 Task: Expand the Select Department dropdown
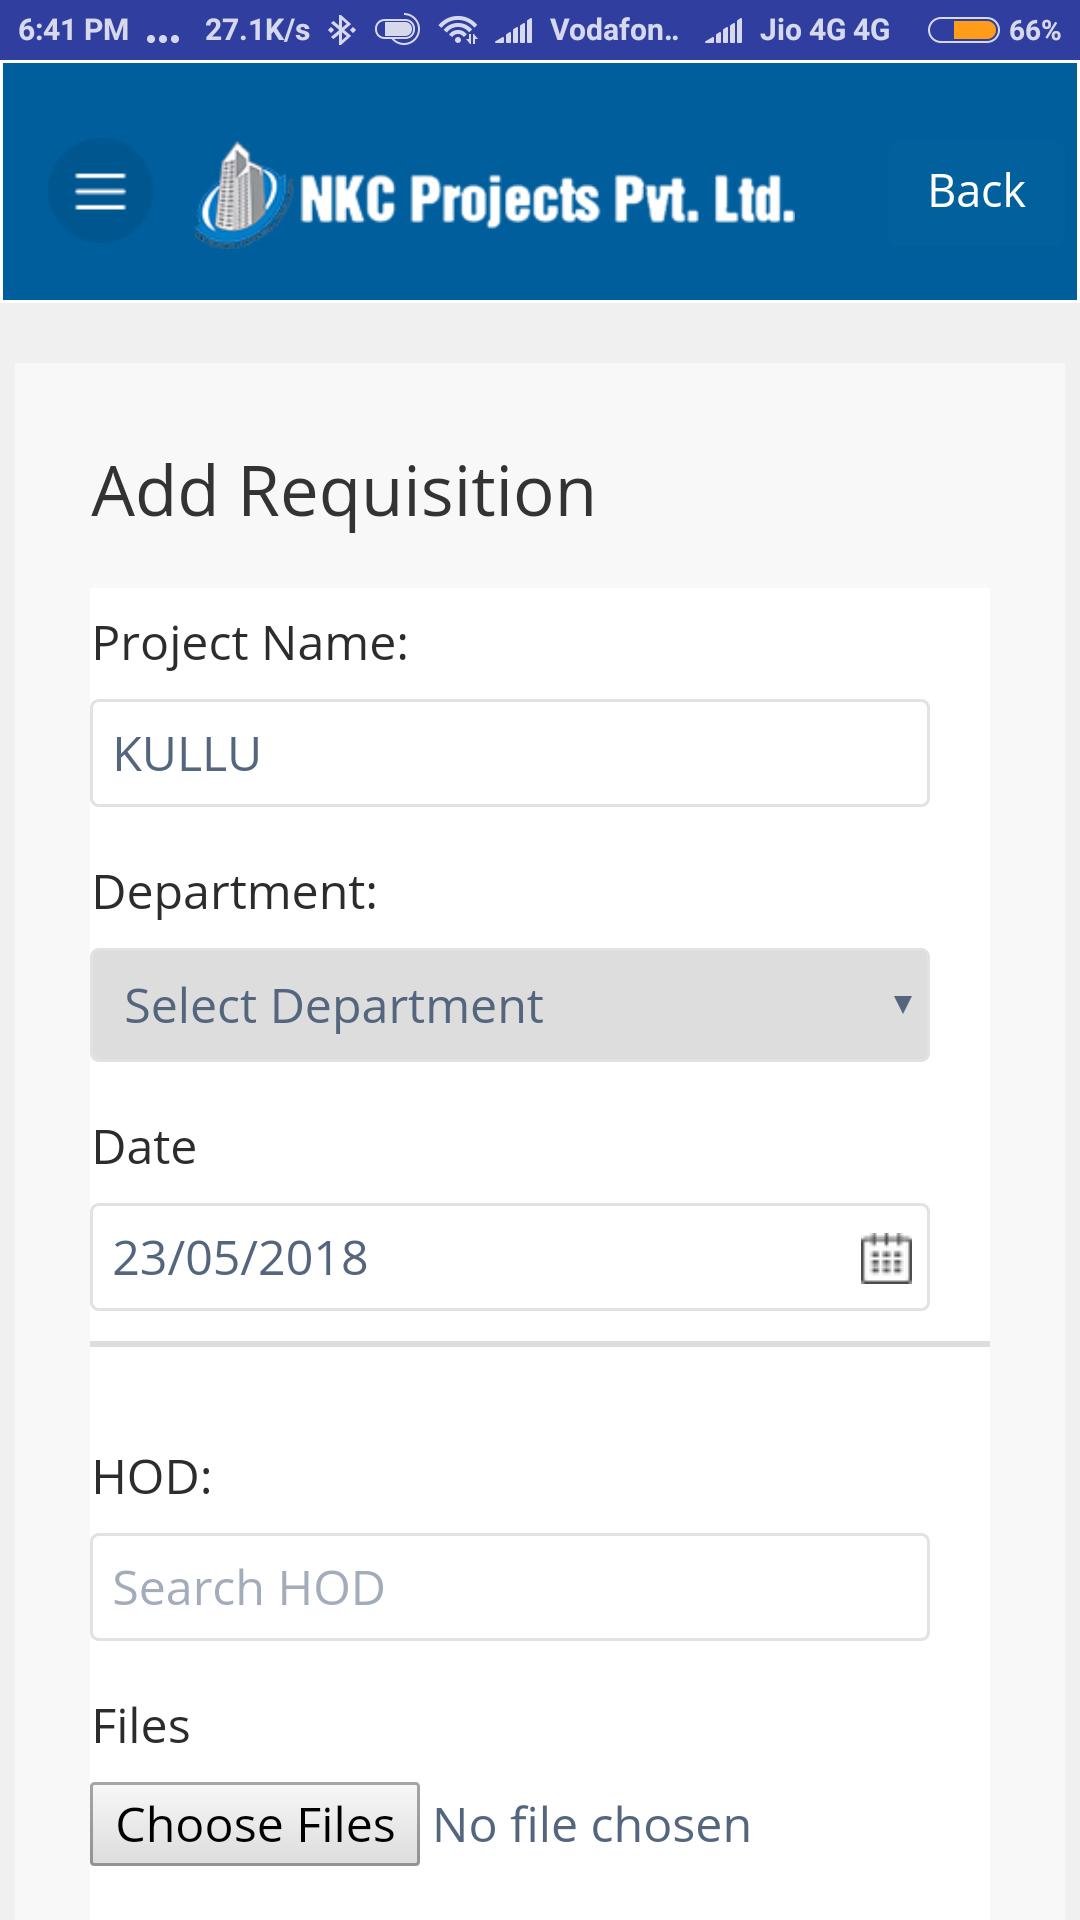tap(510, 1005)
